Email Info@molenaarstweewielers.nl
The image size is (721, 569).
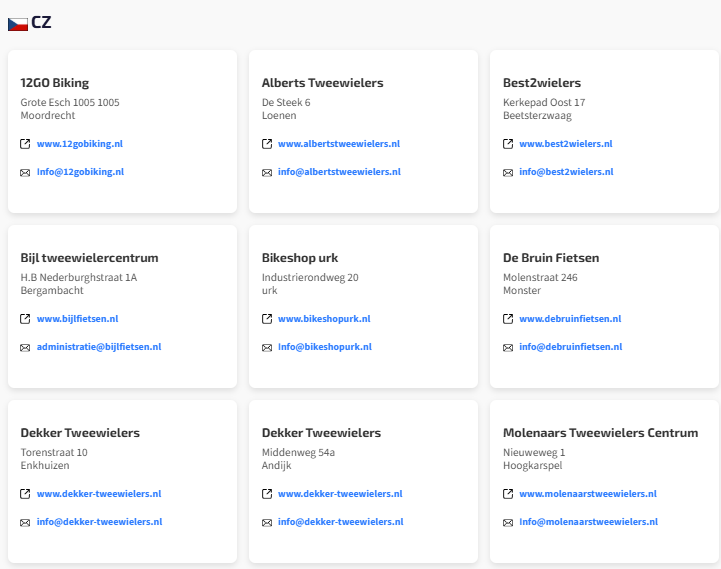tap(589, 522)
